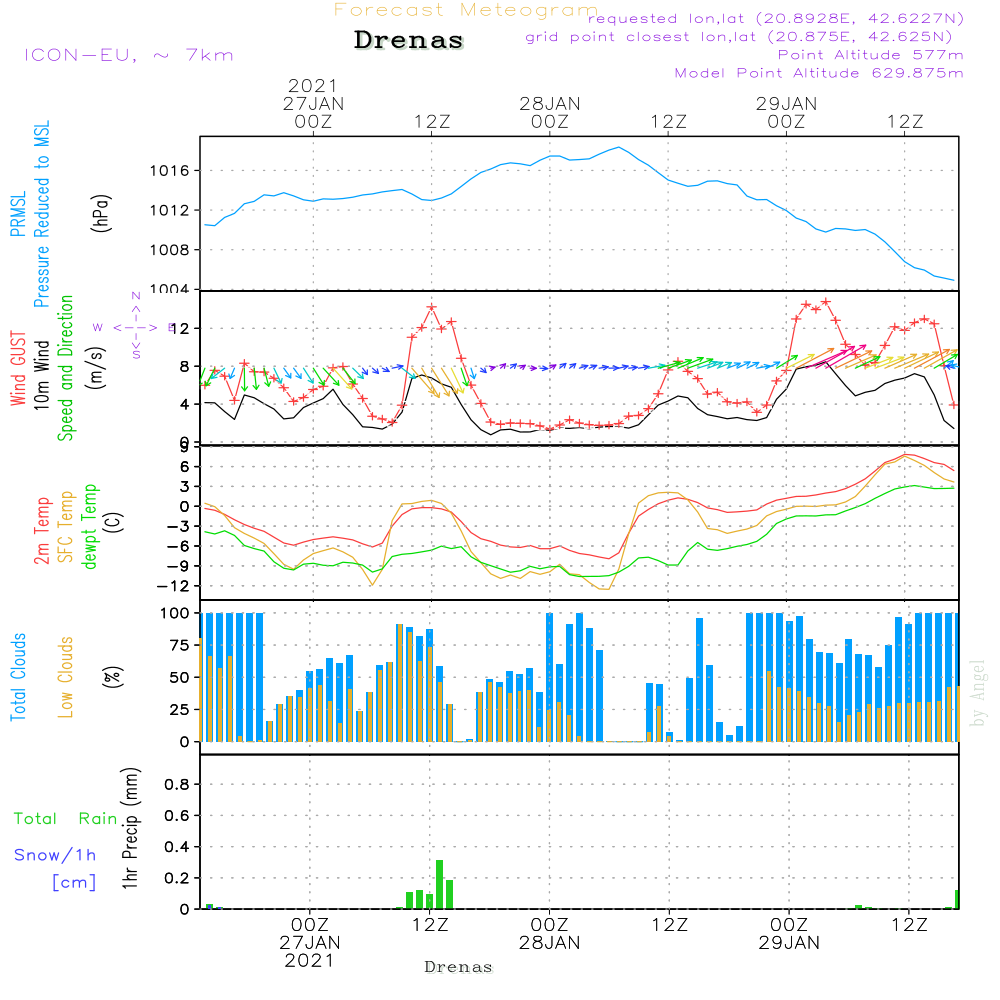Click the red 'Wind GUST' legend label
The height and width of the screenshot is (1000, 1000).
coord(18,368)
